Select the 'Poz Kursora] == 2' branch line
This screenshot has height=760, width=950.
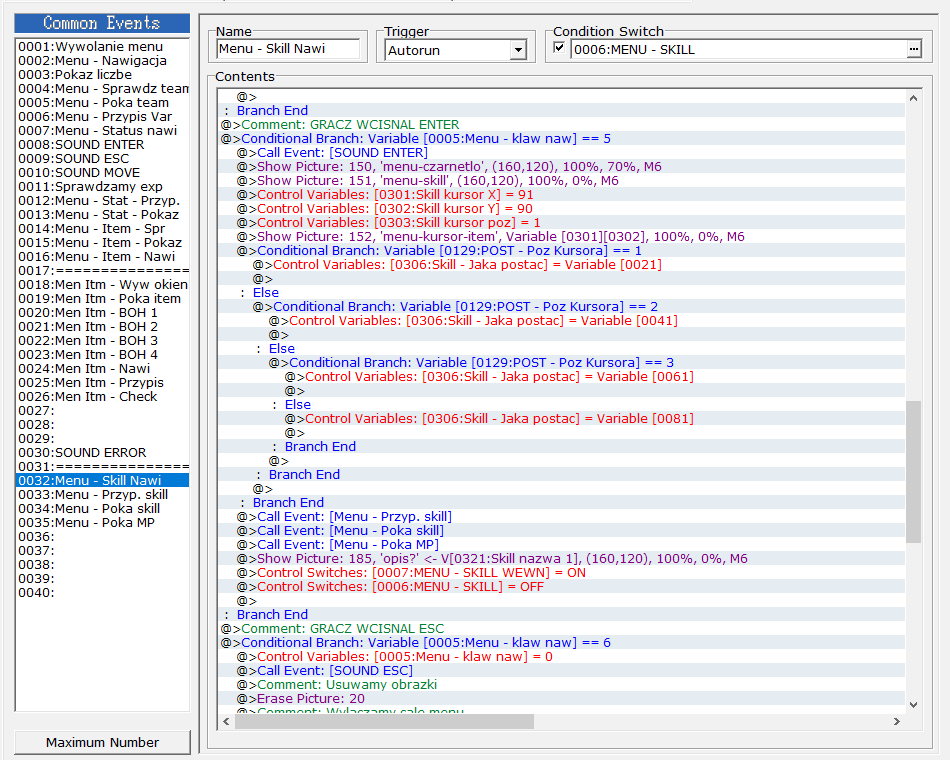pos(562,307)
